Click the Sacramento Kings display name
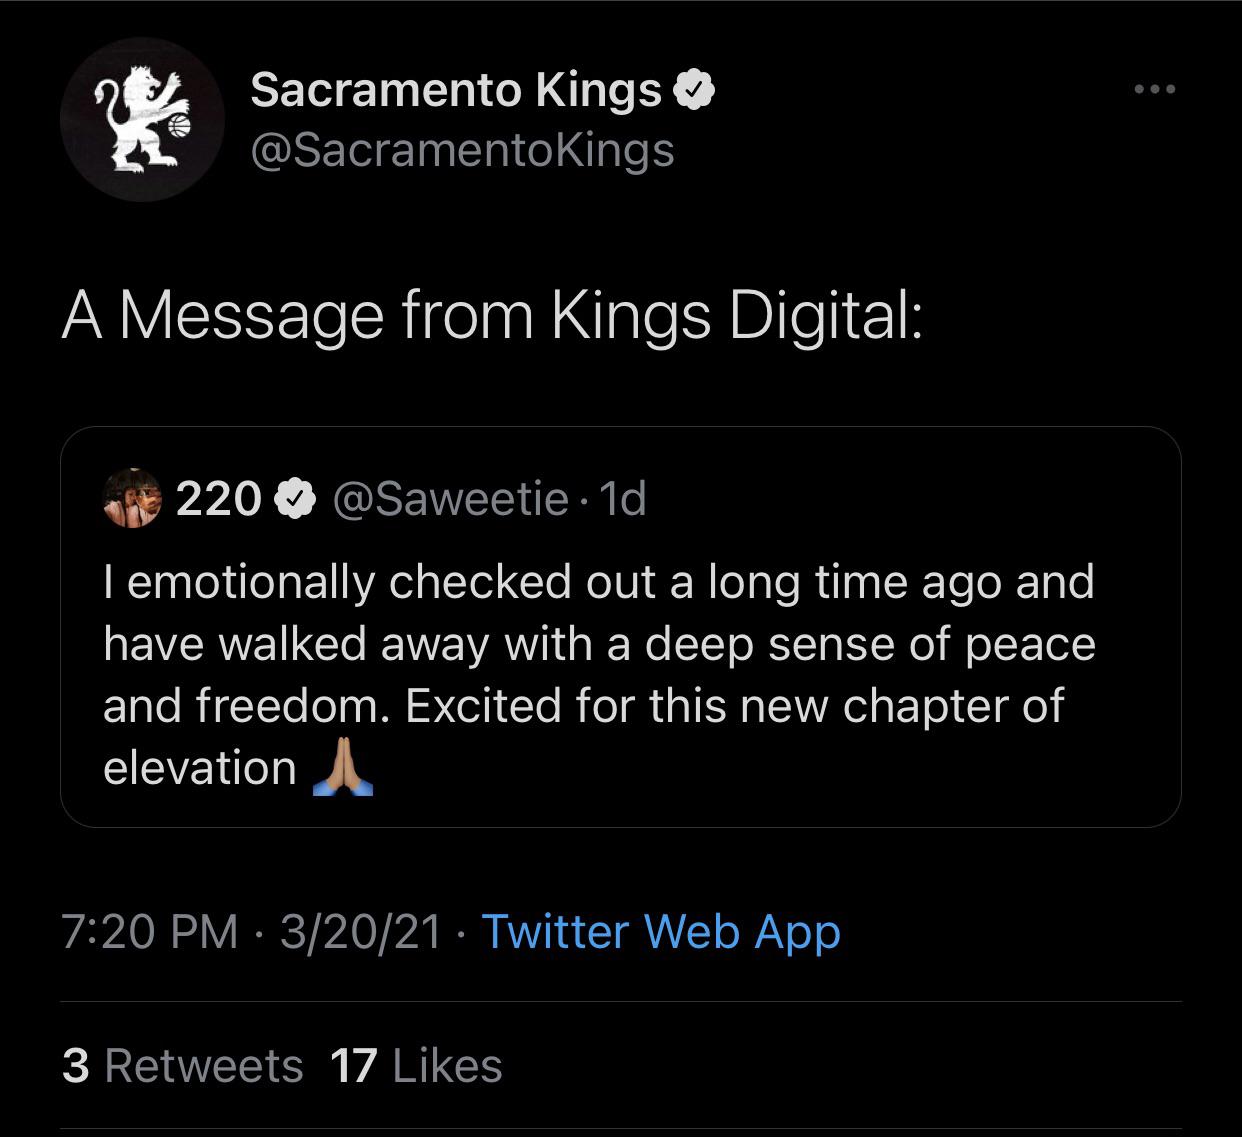This screenshot has height=1137, width=1242. (x=456, y=91)
